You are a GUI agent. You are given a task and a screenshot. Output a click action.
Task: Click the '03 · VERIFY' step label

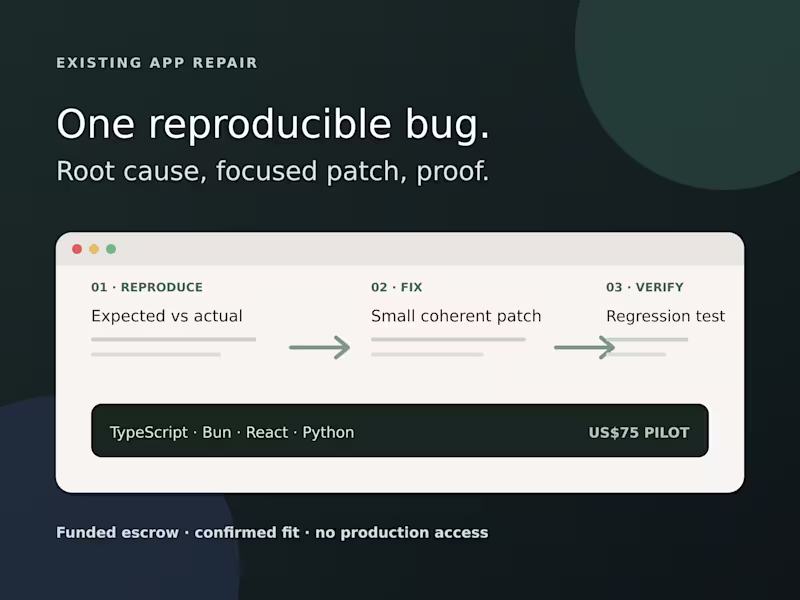[645, 287]
